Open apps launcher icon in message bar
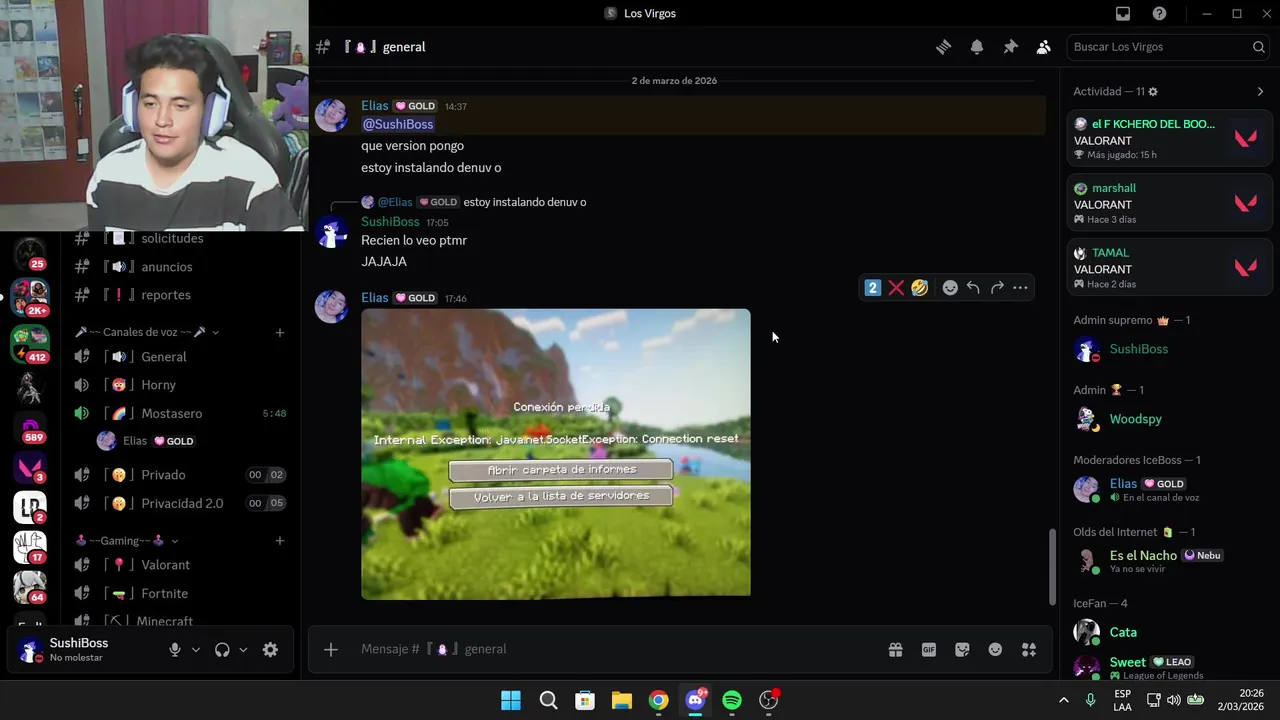Screen dimensions: 1280x720 [x=1029, y=649]
